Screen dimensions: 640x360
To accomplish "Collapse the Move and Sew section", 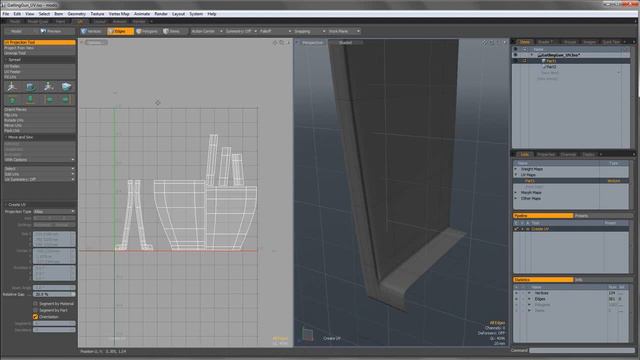I will click(6, 137).
